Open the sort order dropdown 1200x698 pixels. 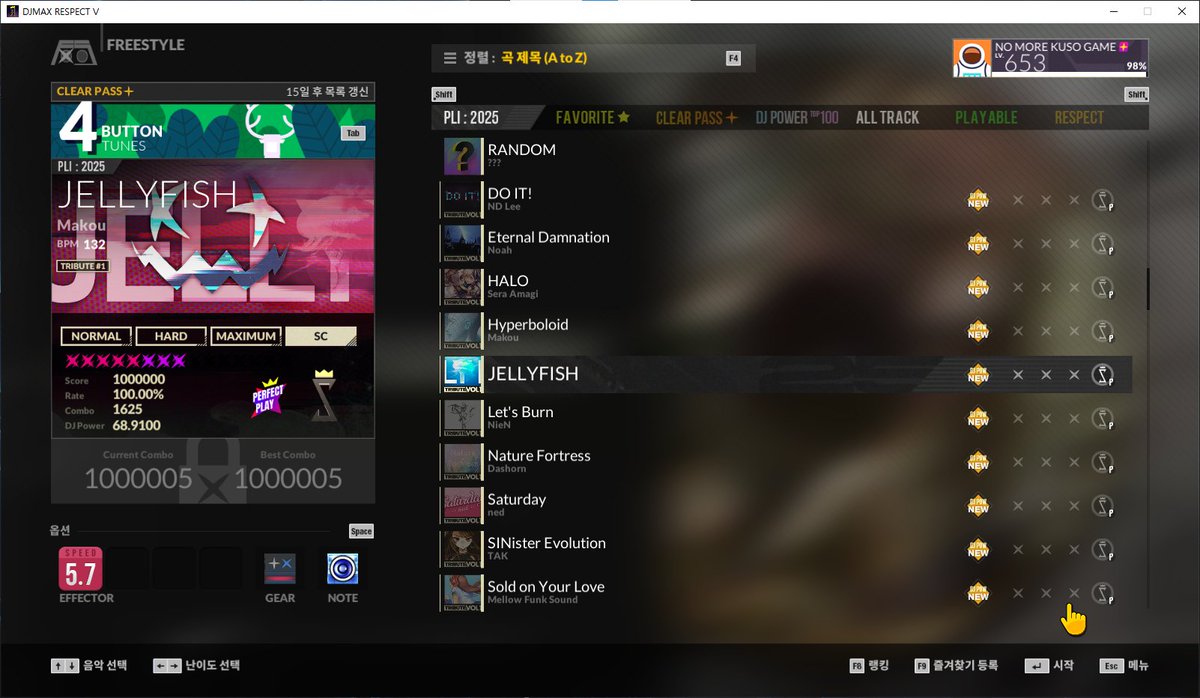[593, 58]
